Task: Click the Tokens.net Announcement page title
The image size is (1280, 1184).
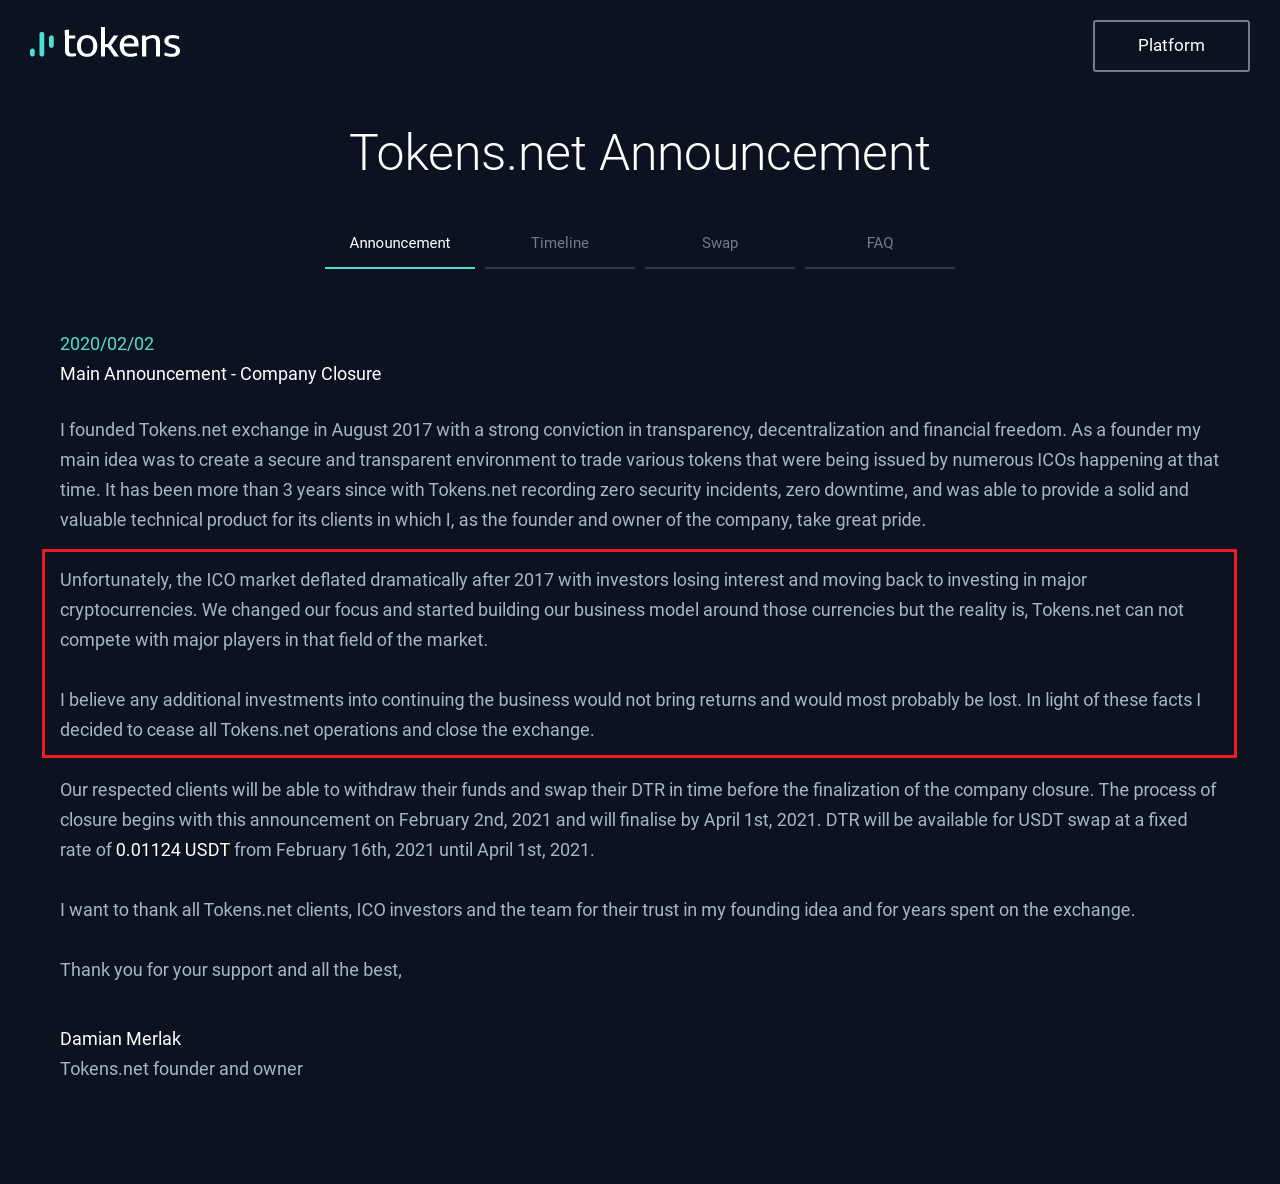Action: tap(640, 153)
